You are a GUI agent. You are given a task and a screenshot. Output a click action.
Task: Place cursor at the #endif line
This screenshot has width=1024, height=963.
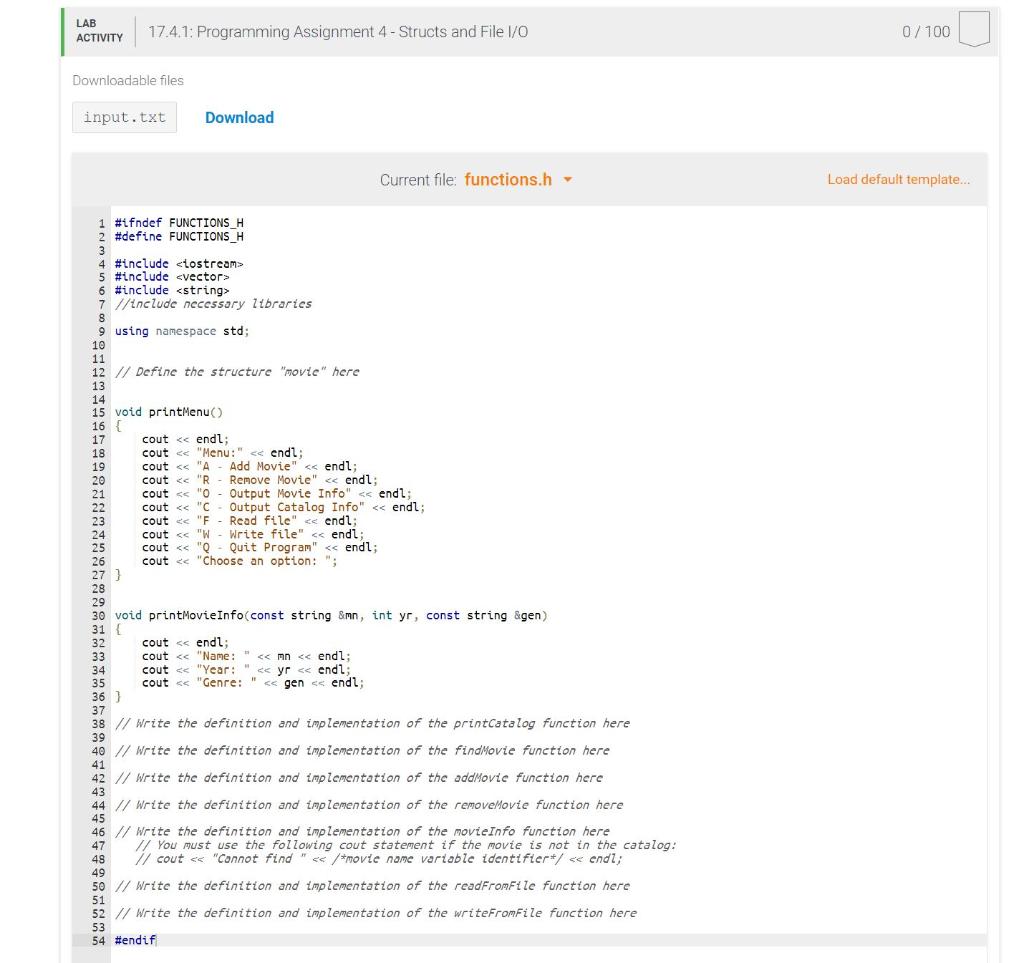click(136, 940)
